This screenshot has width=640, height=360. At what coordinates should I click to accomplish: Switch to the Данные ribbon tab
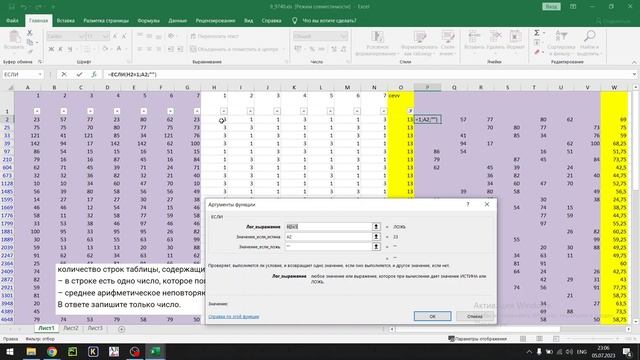click(178, 20)
